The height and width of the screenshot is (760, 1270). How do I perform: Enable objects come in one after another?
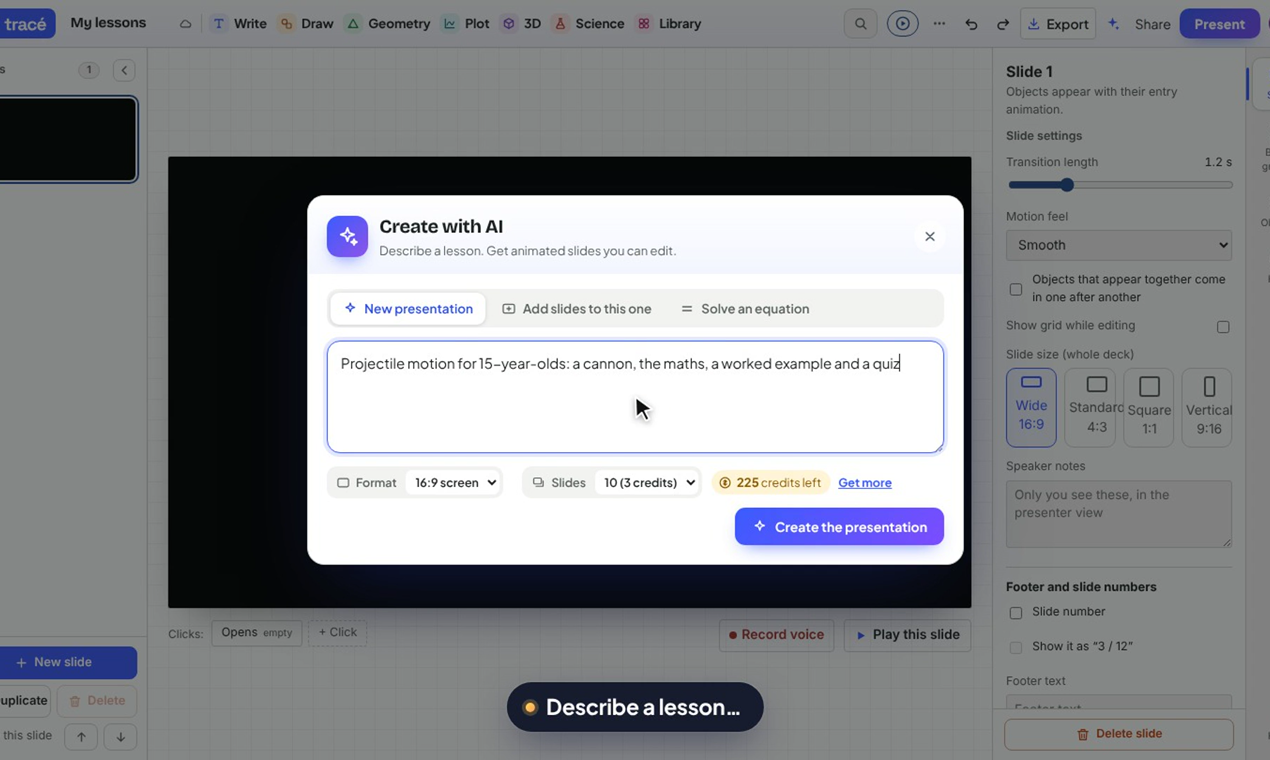point(1016,289)
